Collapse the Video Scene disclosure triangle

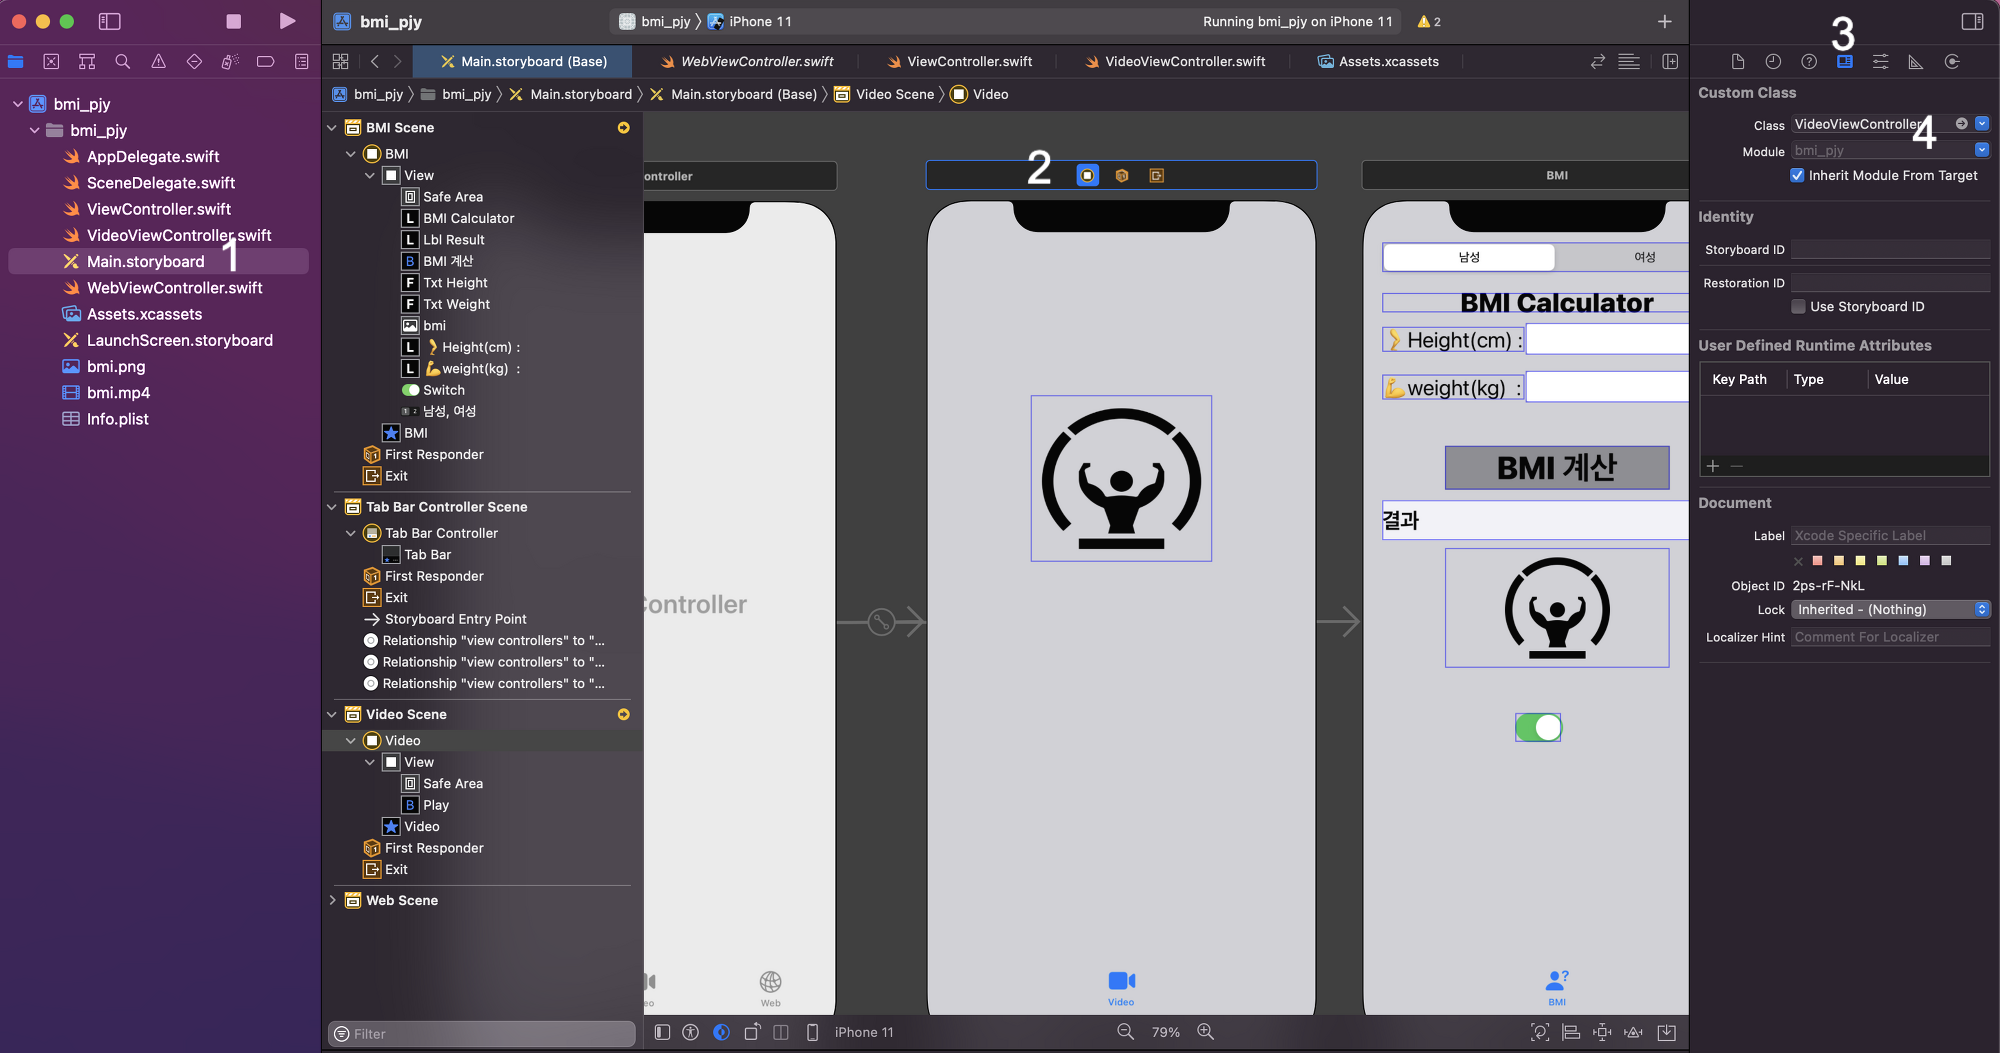332,714
